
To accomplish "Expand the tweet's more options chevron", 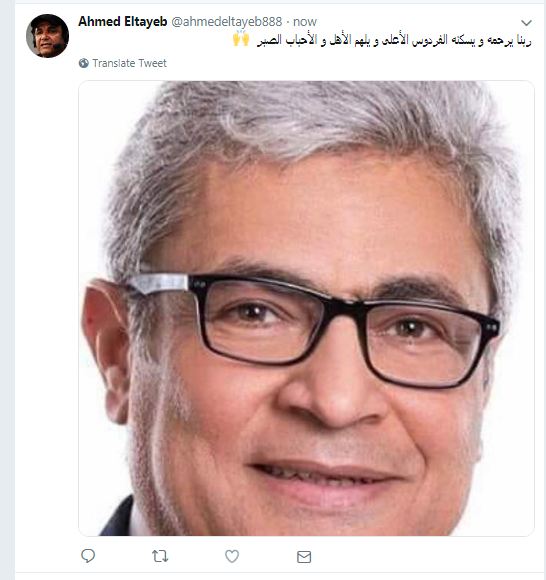I will coord(526,23).
